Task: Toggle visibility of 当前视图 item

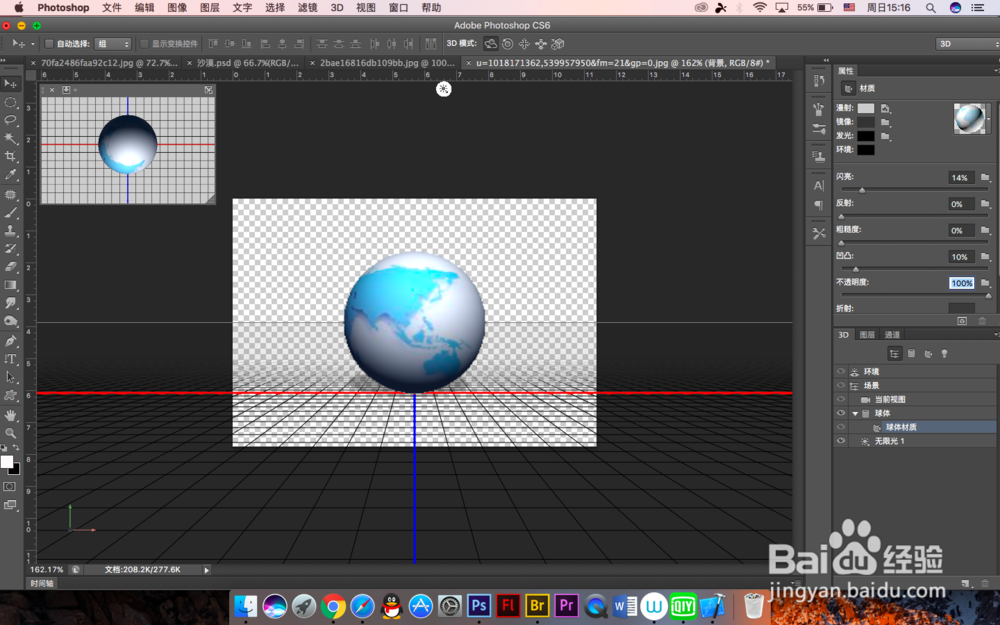Action: (841, 399)
